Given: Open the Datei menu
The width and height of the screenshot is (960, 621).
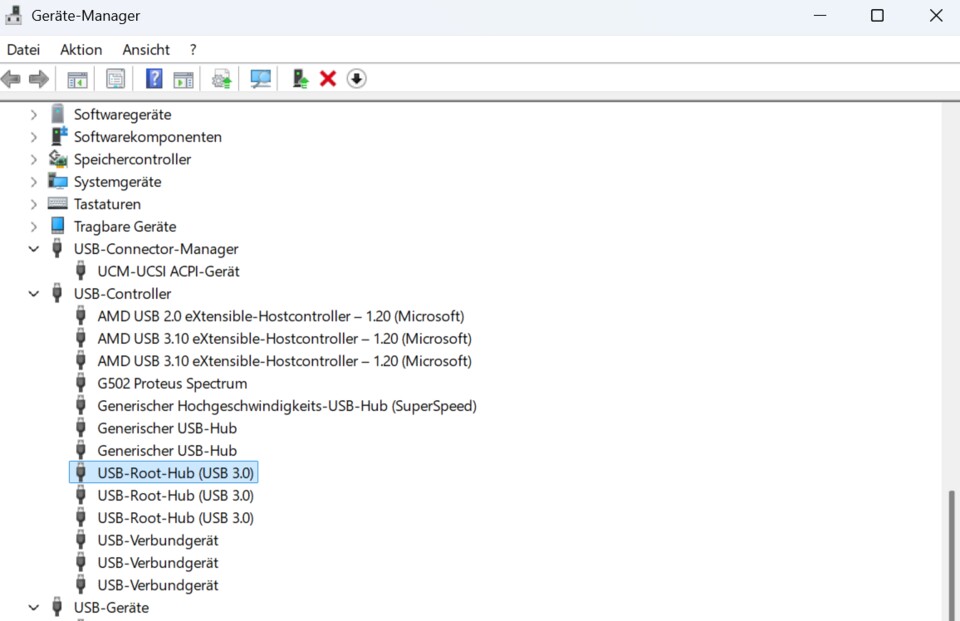Looking at the screenshot, I should [23, 49].
